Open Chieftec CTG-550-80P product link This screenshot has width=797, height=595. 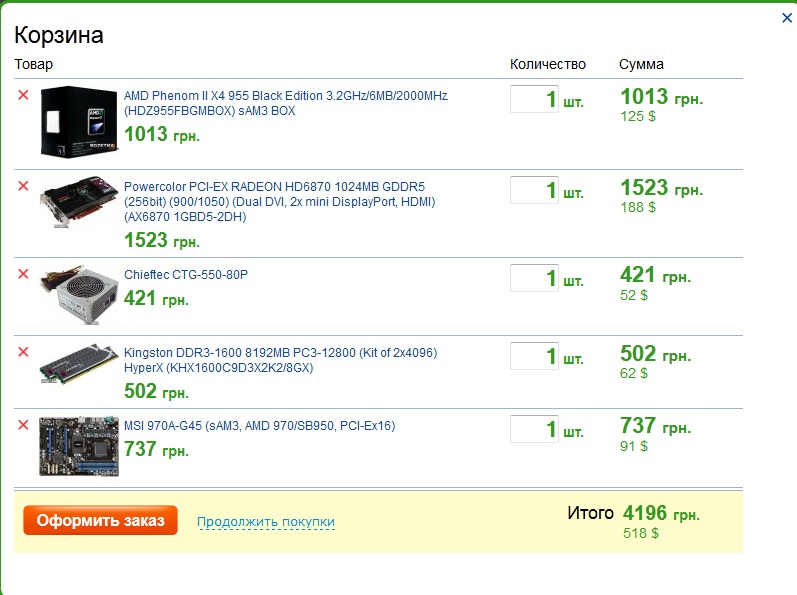point(185,275)
